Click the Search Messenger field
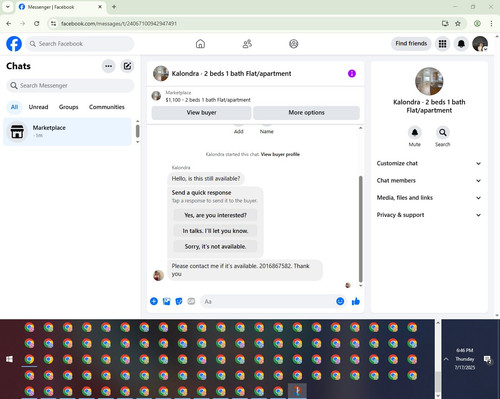500x399 pixels. [70, 86]
